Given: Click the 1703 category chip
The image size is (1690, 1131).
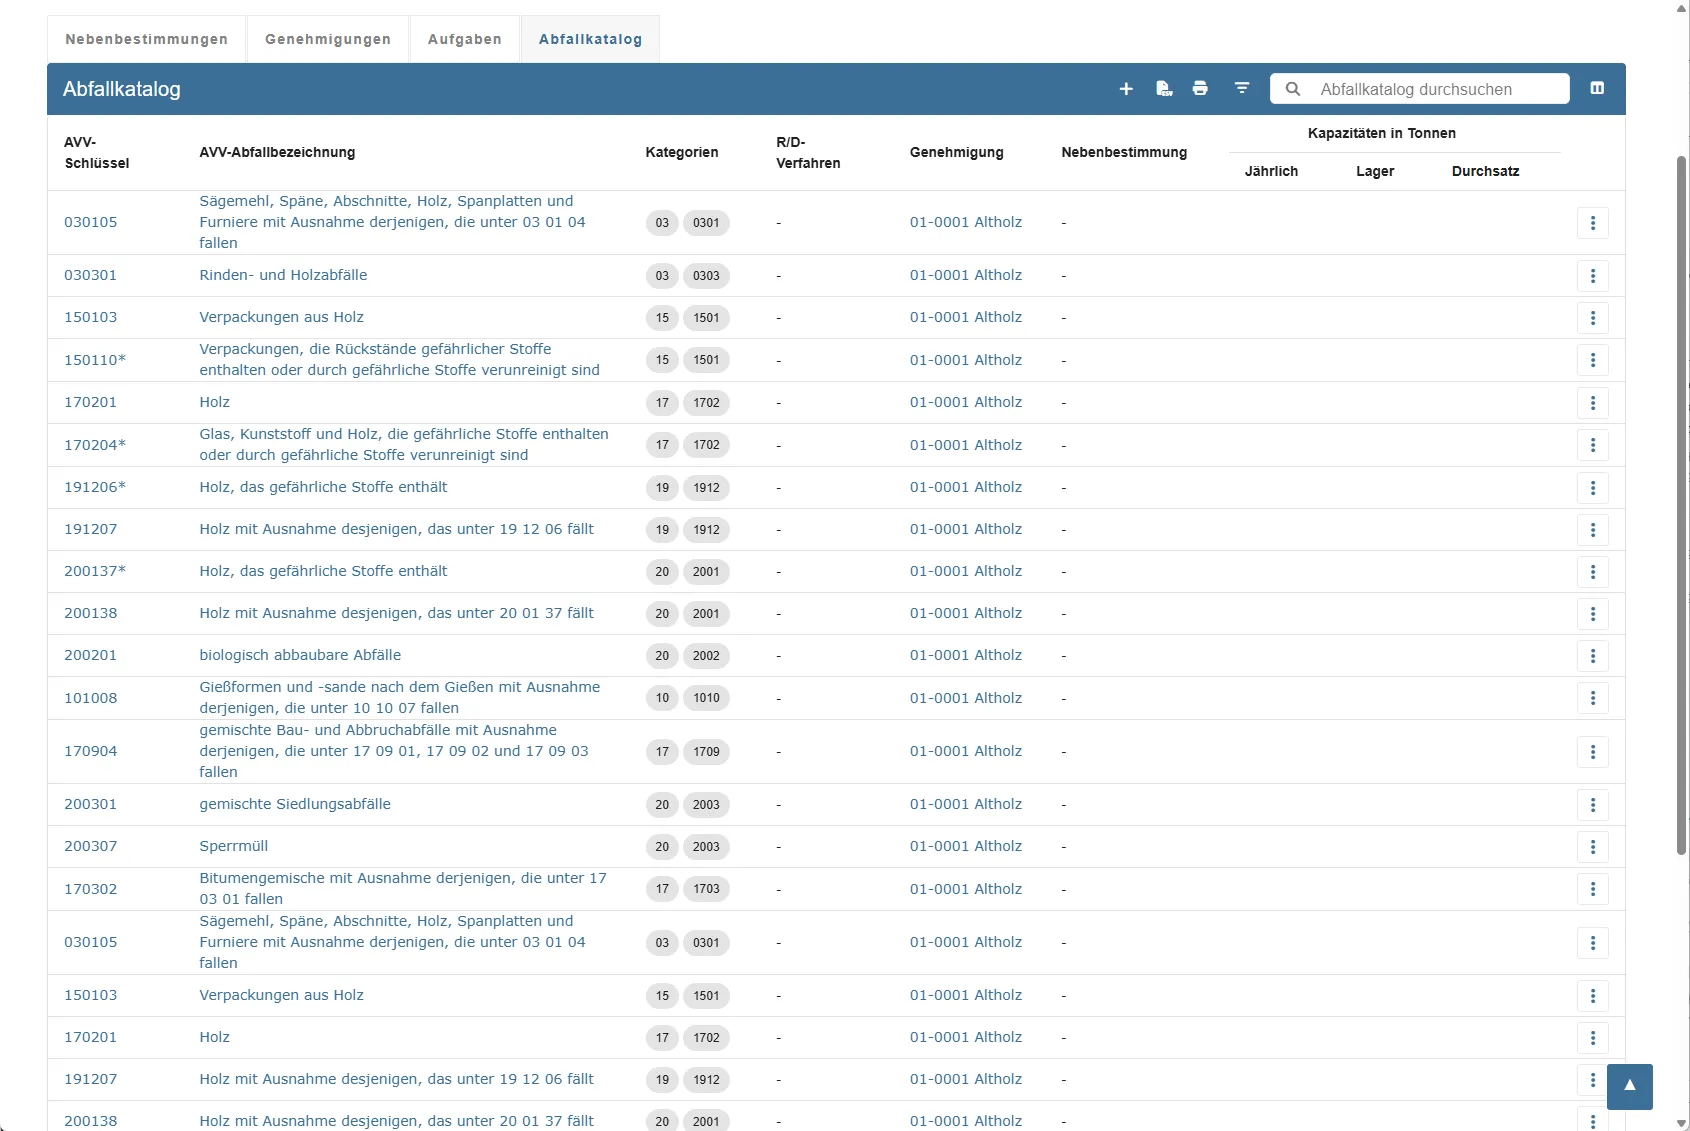Looking at the screenshot, I should 706,889.
